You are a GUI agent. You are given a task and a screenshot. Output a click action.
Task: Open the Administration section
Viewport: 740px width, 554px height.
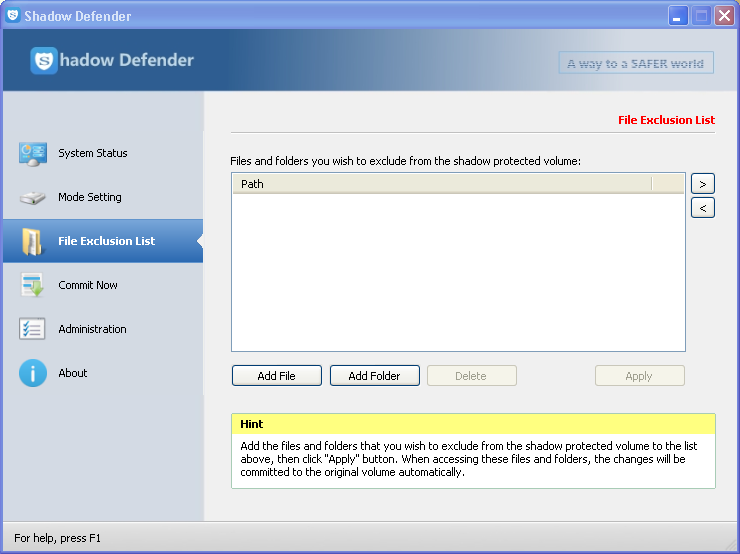103,329
